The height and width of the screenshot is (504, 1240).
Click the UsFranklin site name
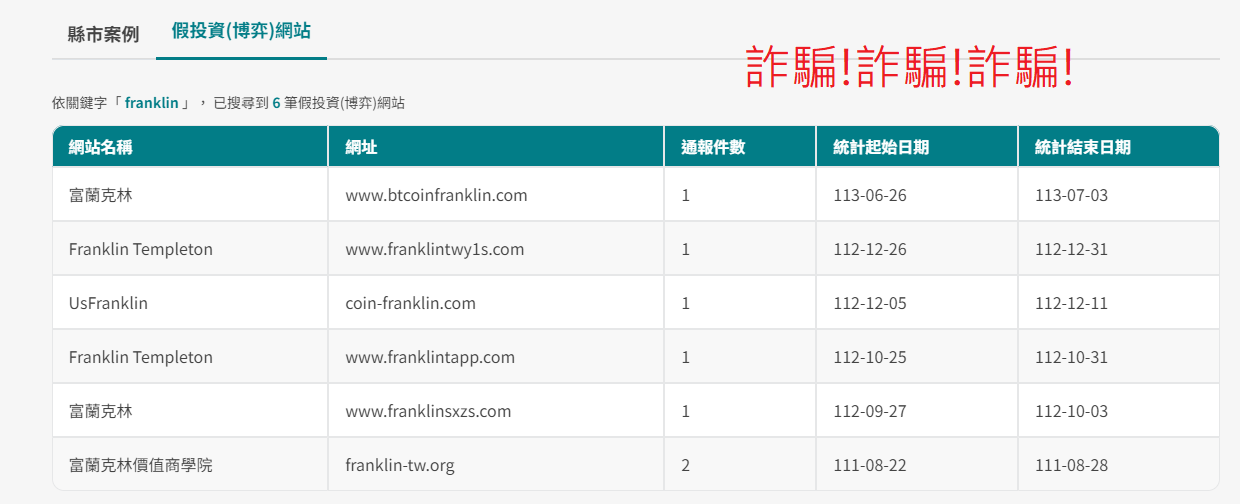point(108,303)
